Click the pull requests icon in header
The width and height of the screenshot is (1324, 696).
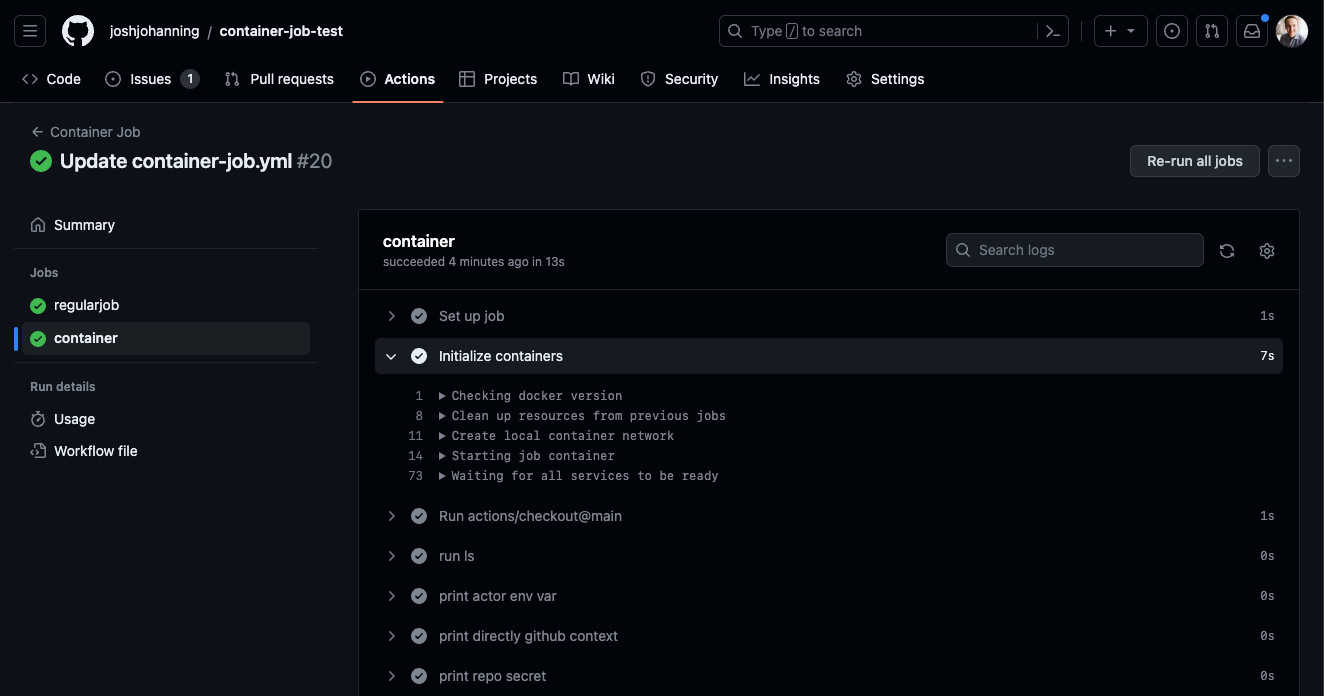(1212, 31)
